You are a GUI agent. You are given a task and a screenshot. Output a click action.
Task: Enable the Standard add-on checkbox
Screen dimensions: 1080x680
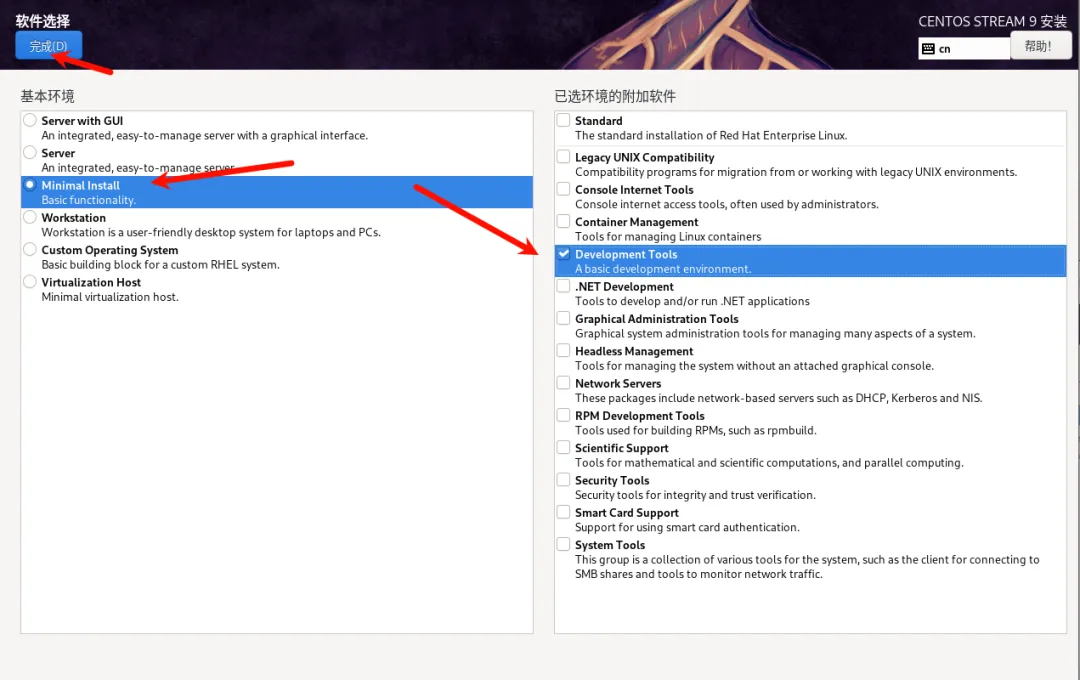click(x=563, y=120)
